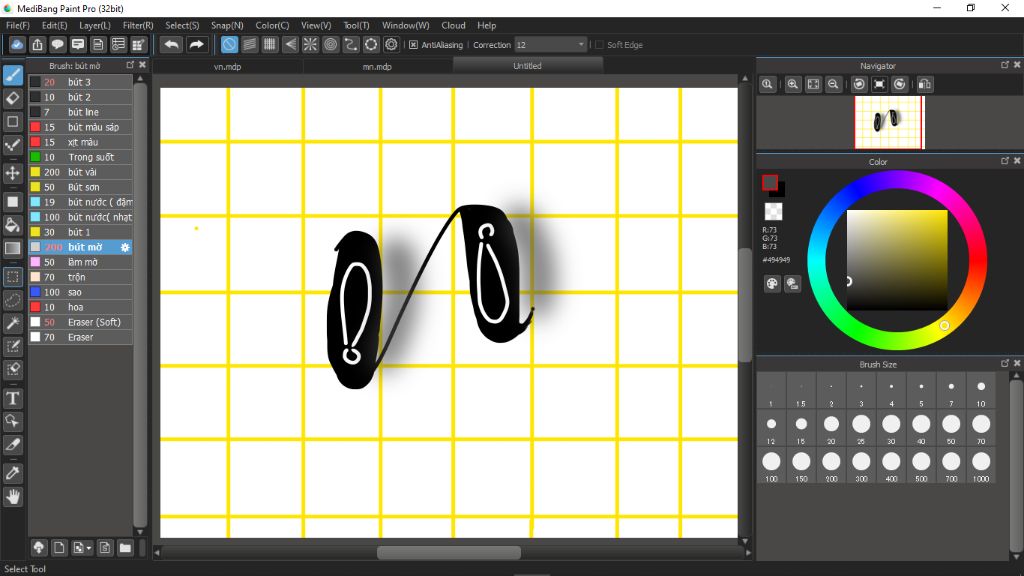Open settings gear for bút mờ brush
The height and width of the screenshot is (576, 1024).
[125, 248]
